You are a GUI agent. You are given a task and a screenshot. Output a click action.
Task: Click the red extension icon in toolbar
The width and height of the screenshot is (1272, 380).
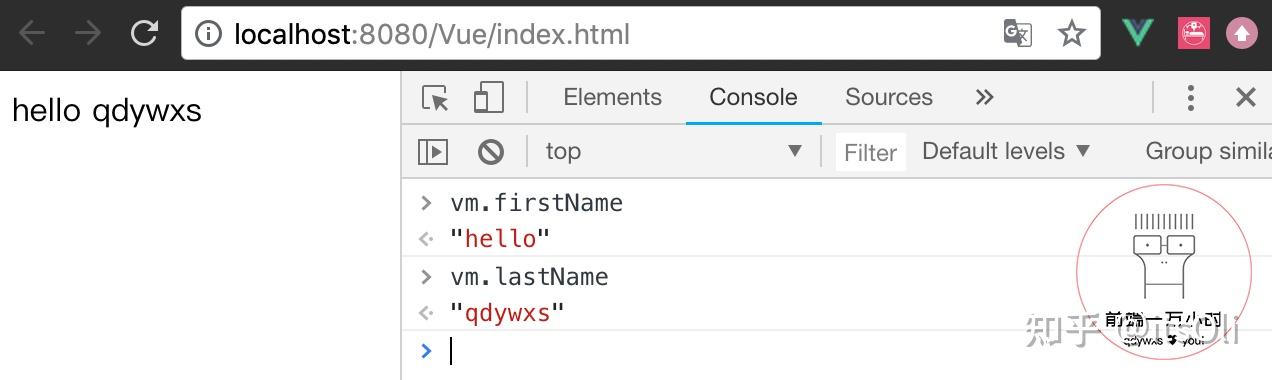pos(1192,34)
